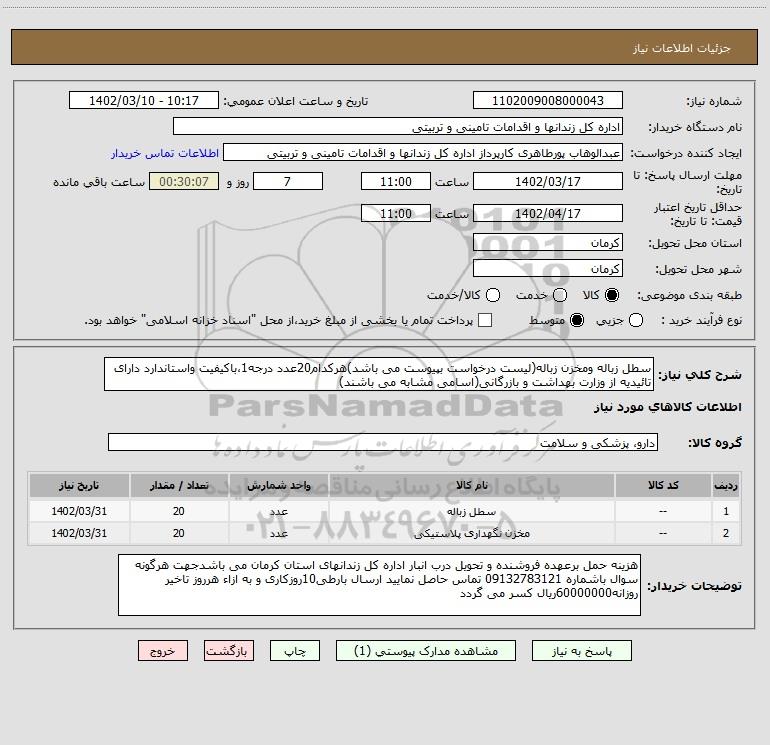Viewport: 770px width, 745px height.
Task: Toggle the اسناد خزانه اسلامی payment checkbox
Action: (485, 320)
